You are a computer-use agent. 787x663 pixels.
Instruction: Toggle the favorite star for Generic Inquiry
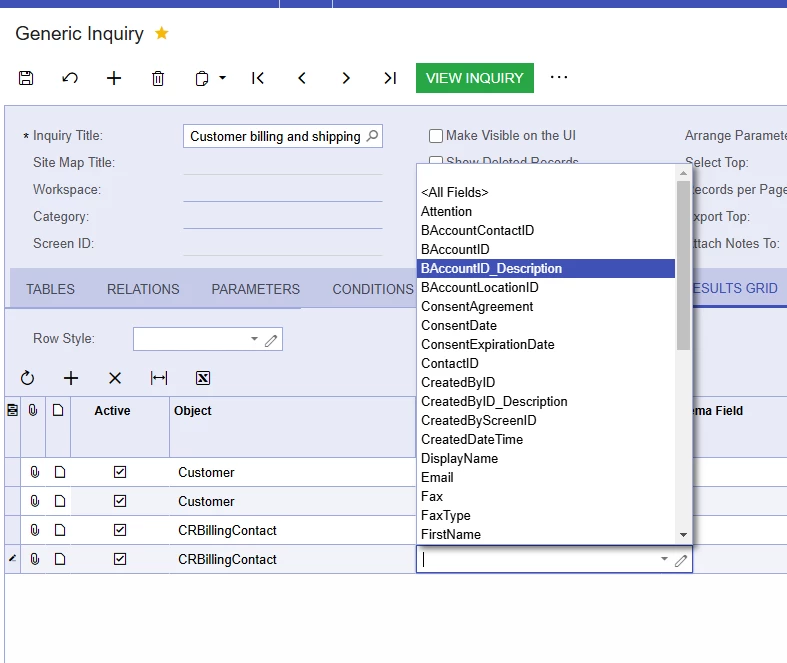162,34
